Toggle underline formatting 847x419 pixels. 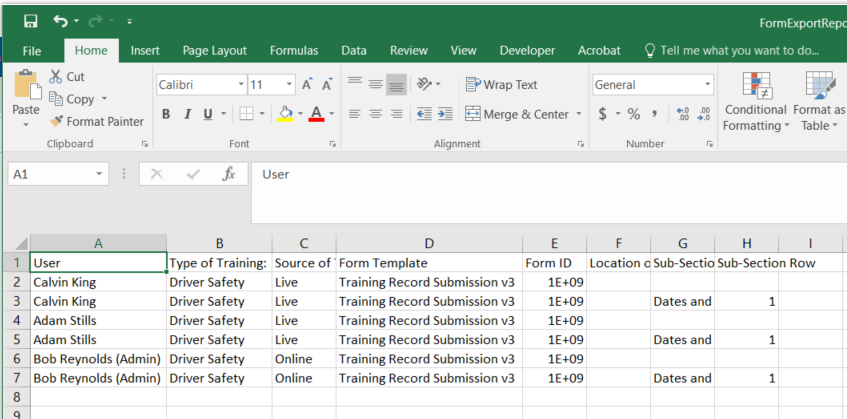208,114
